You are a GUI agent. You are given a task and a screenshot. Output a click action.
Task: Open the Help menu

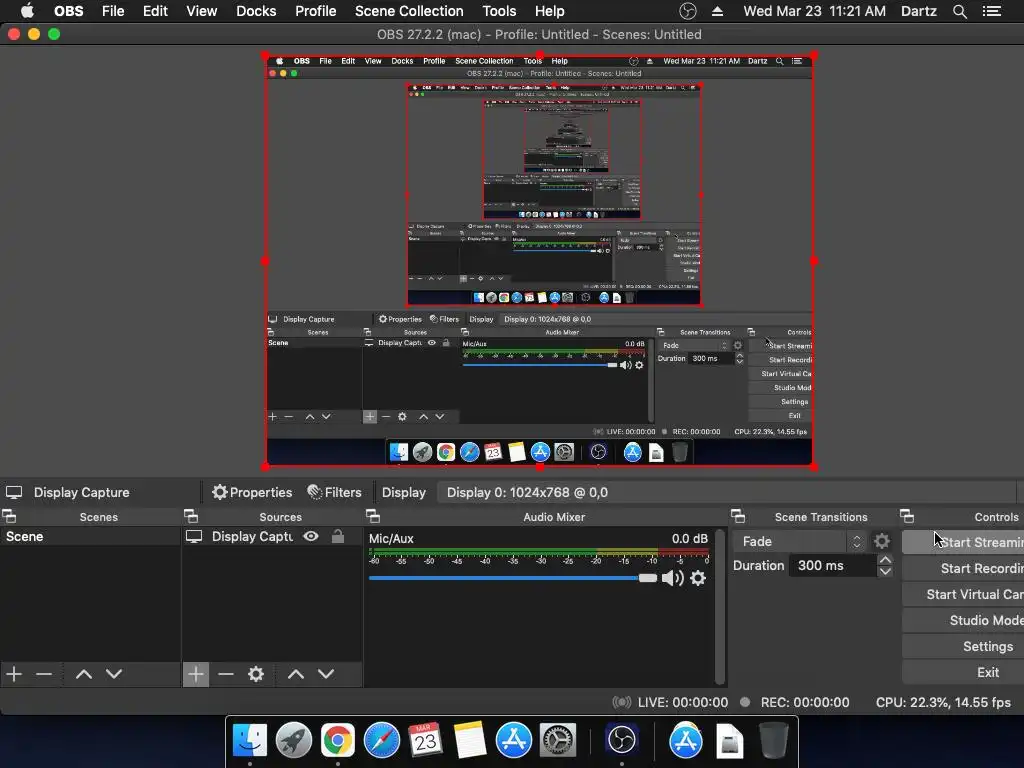click(549, 11)
